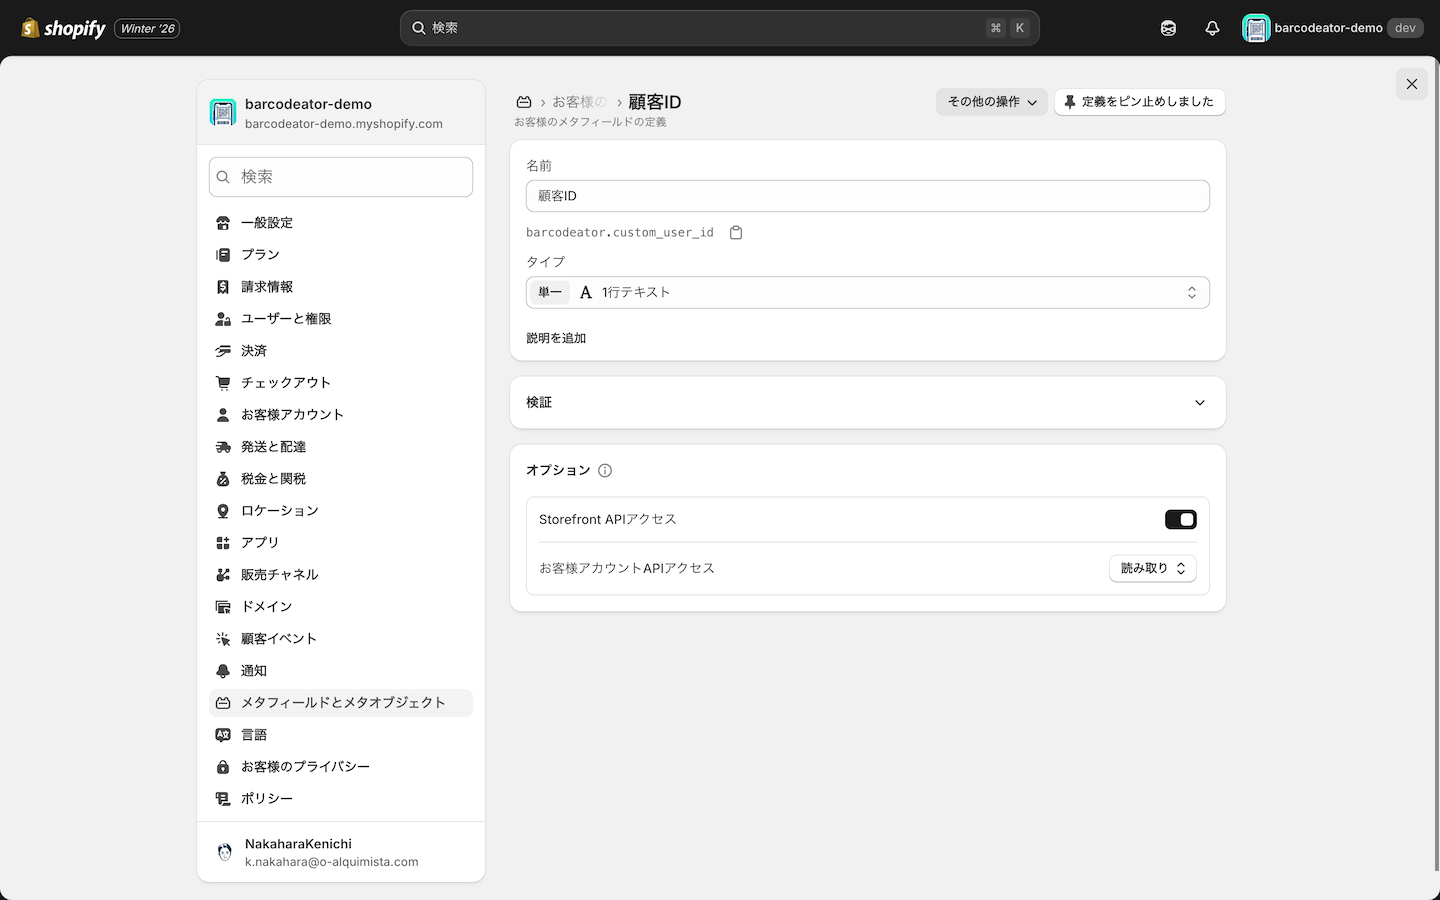Change お客様アカウントAPIアクセス from 読み取り
The image size is (1440, 900).
1152,568
